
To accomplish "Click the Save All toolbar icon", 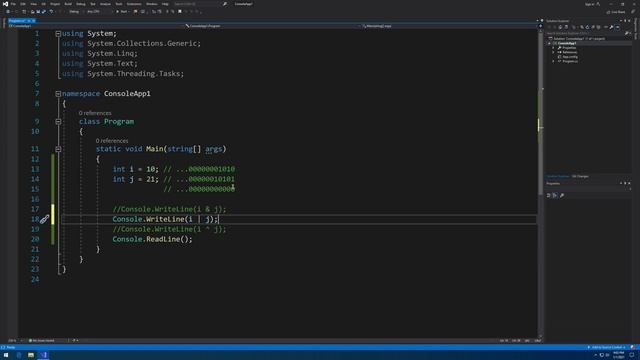I will 44,11.
